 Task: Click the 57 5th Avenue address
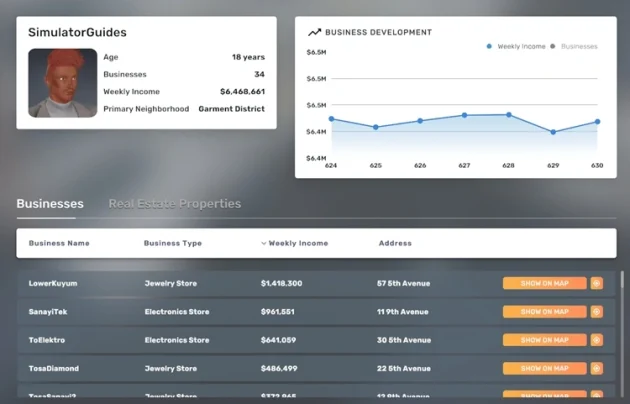tap(403, 284)
